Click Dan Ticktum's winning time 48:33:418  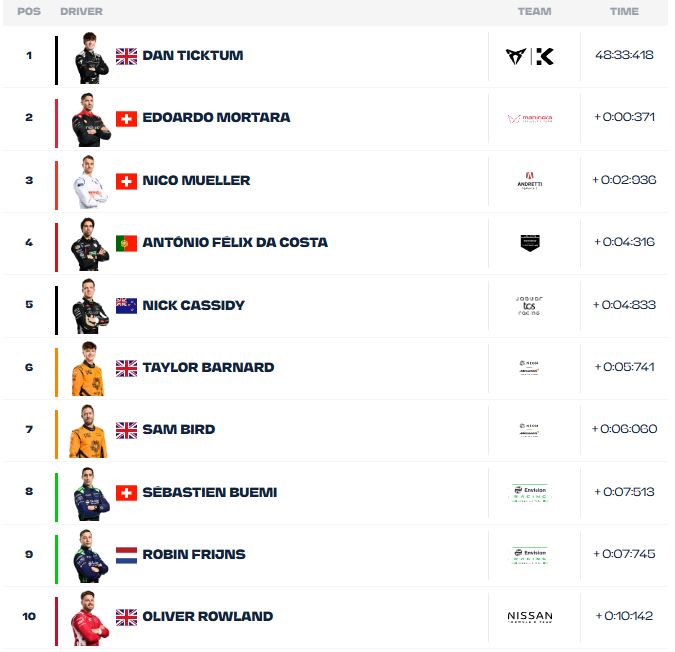(623, 55)
